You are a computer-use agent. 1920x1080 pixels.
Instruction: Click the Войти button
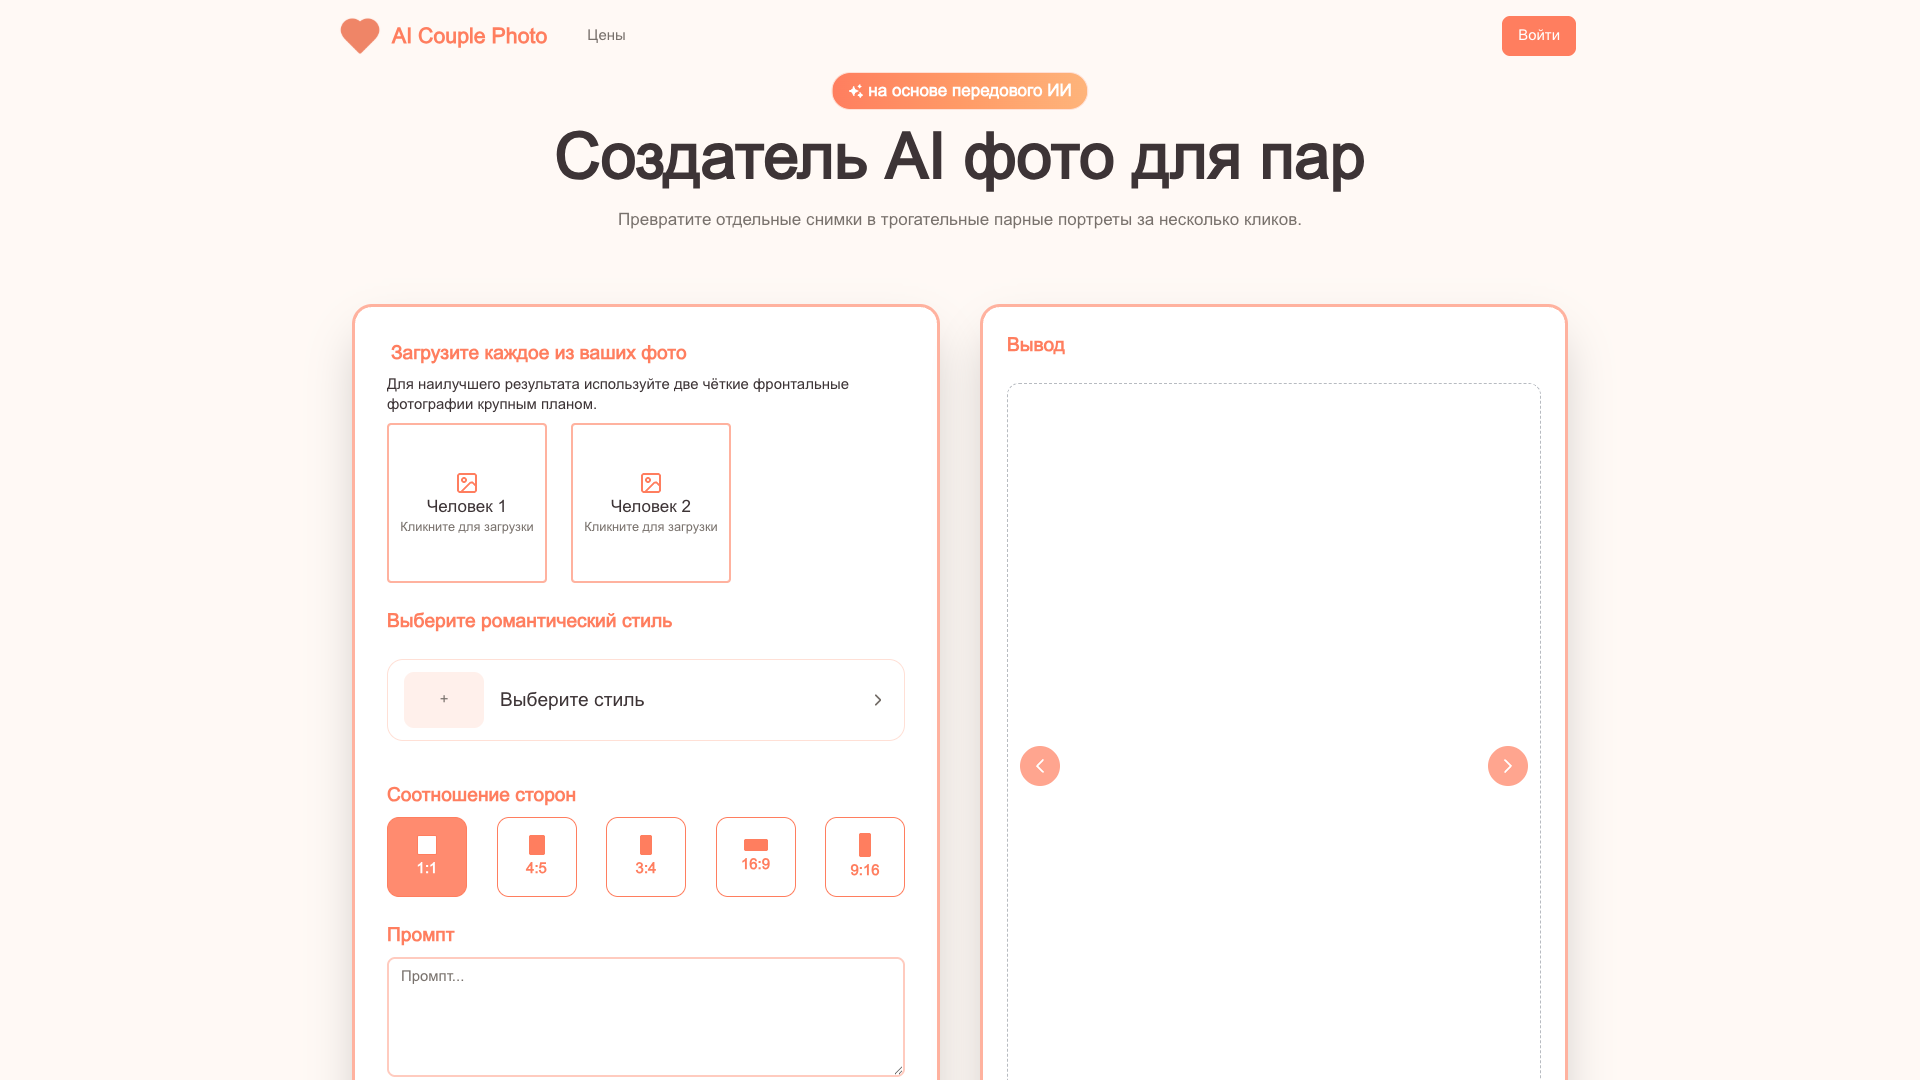pos(1539,36)
